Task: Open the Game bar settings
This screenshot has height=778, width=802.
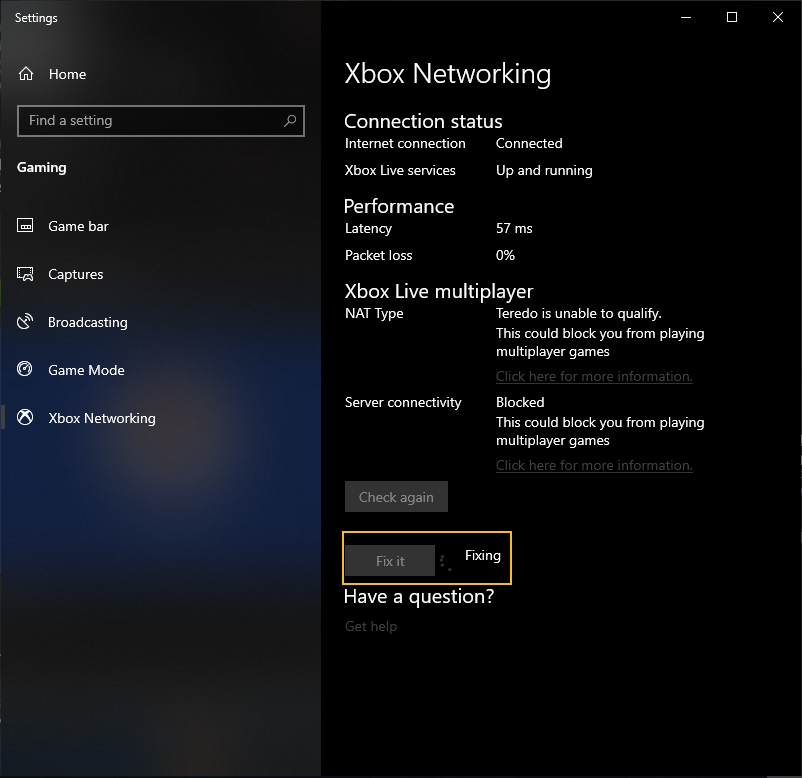Action: coord(161,226)
